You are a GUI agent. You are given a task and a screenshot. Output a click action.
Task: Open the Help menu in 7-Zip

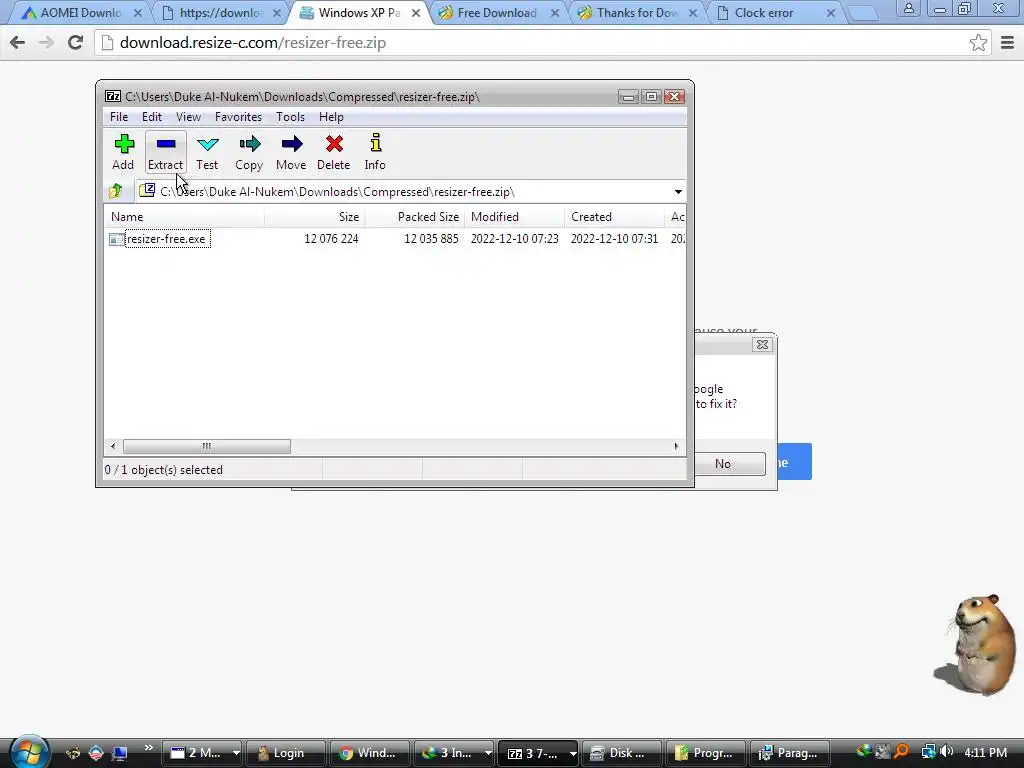331,117
